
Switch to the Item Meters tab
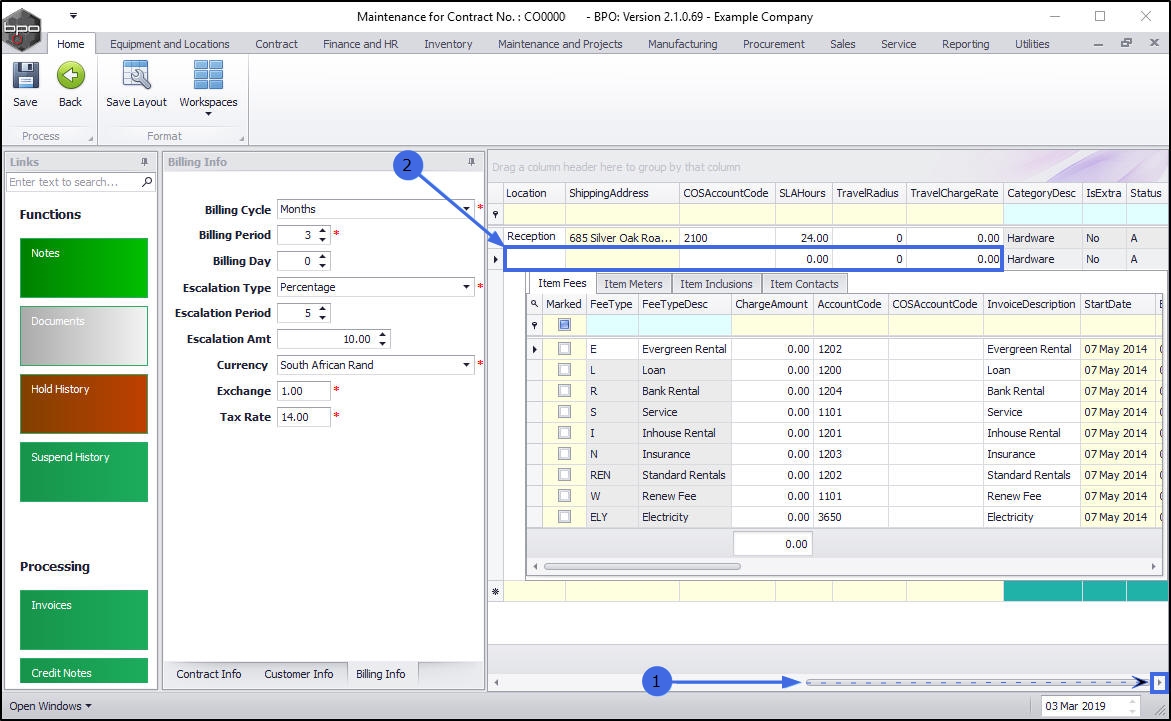pyautogui.click(x=633, y=284)
